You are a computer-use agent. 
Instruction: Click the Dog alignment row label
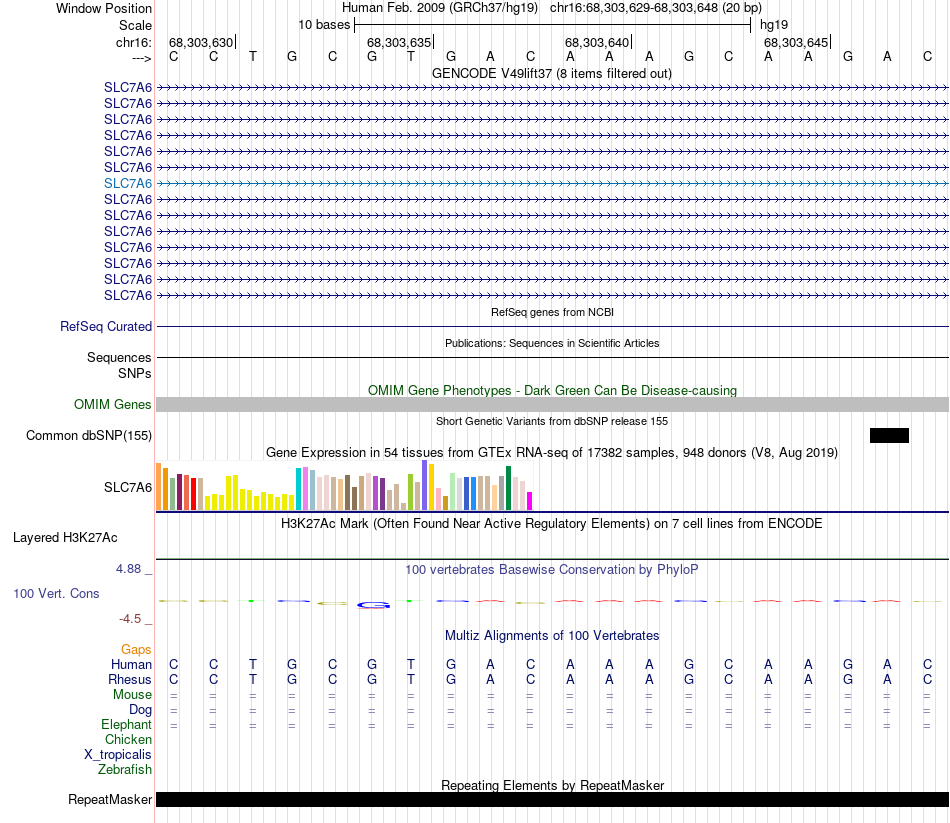[x=140, y=710]
